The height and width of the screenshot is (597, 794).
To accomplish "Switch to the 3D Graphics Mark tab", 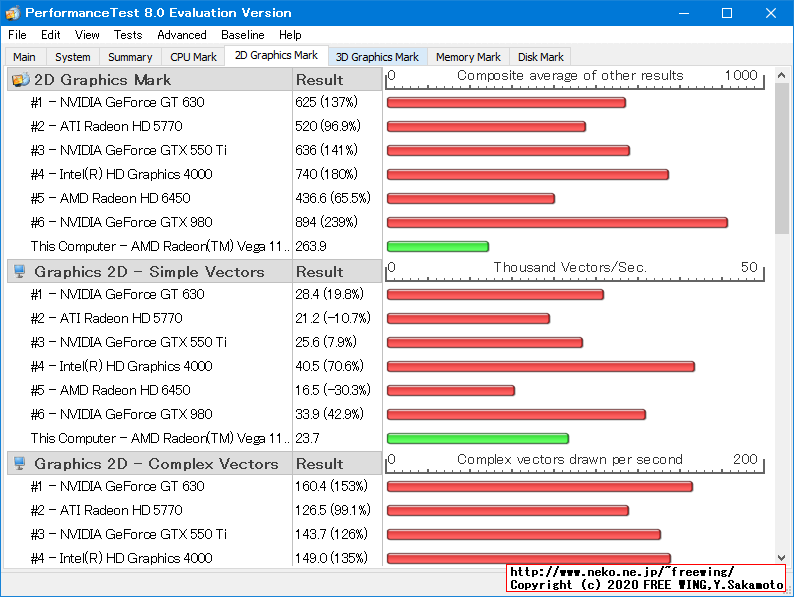I will click(x=377, y=57).
